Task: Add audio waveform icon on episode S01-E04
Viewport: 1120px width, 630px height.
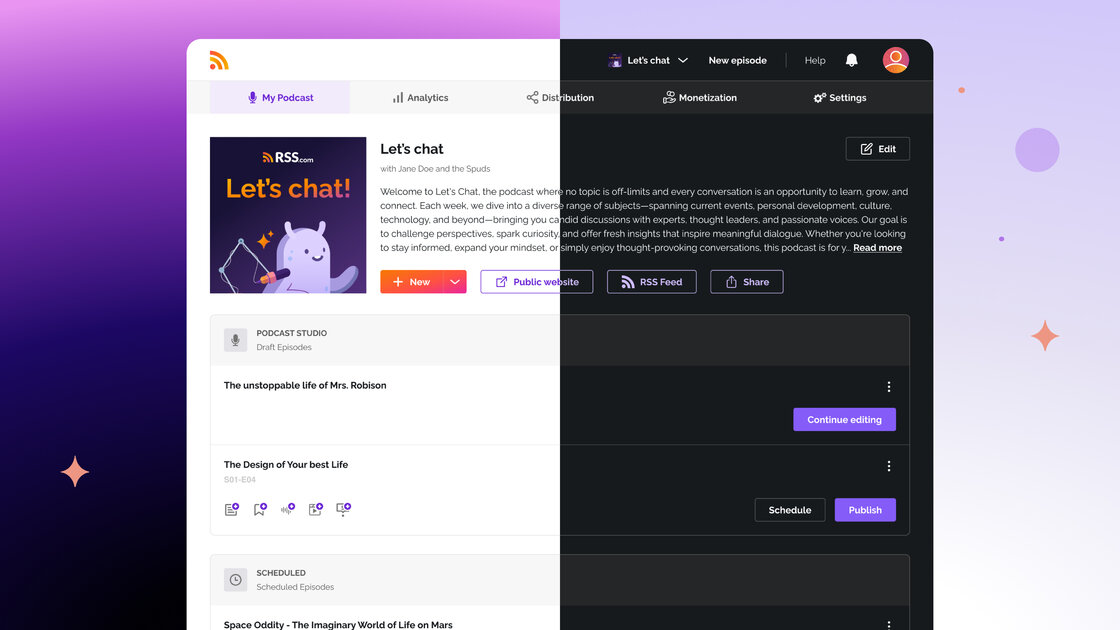Action: coord(288,509)
